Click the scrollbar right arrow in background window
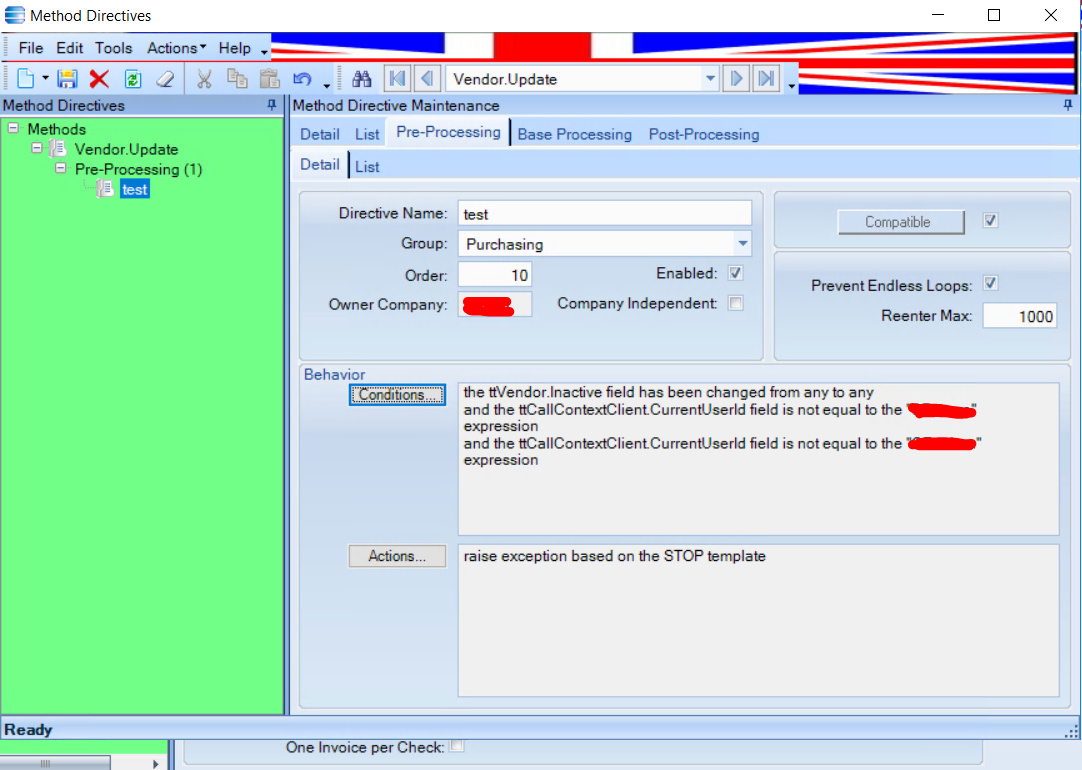 155,763
